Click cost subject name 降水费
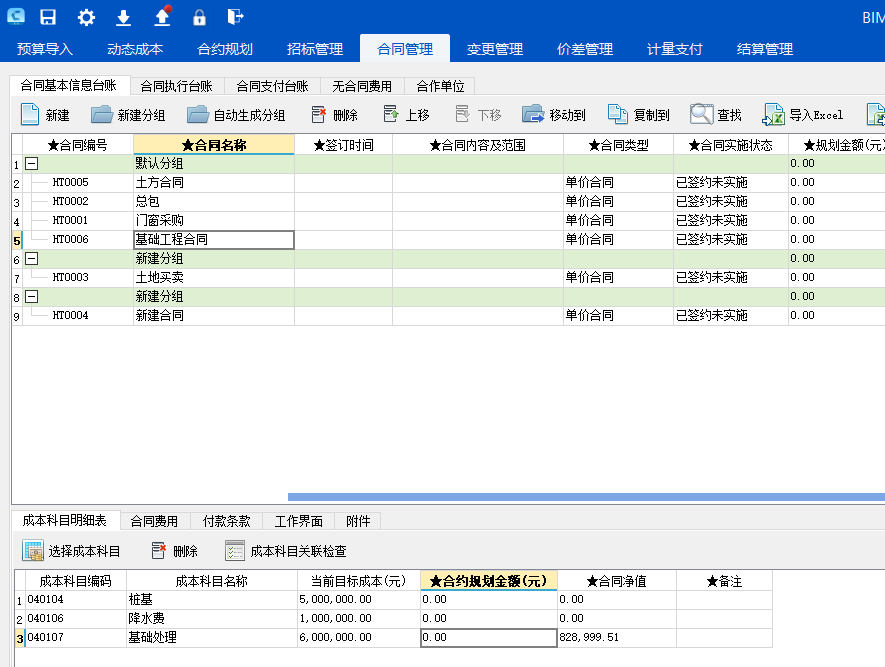 (212, 618)
